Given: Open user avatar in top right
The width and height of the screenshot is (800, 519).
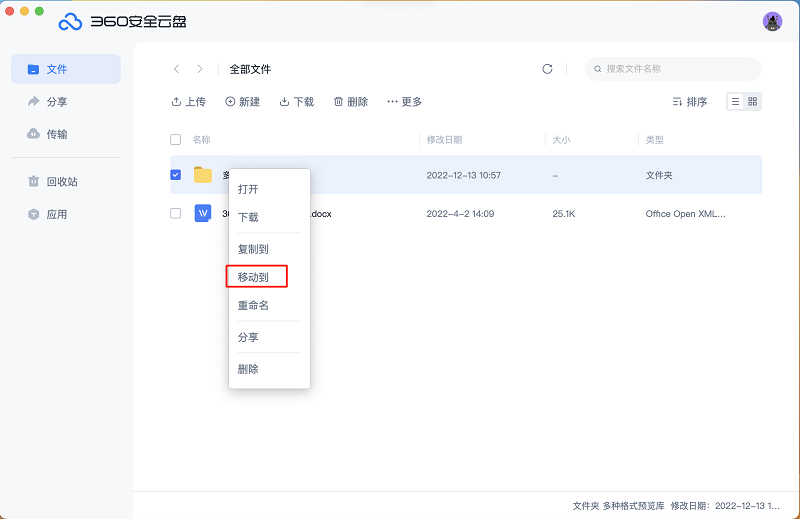Looking at the screenshot, I should (x=772, y=21).
